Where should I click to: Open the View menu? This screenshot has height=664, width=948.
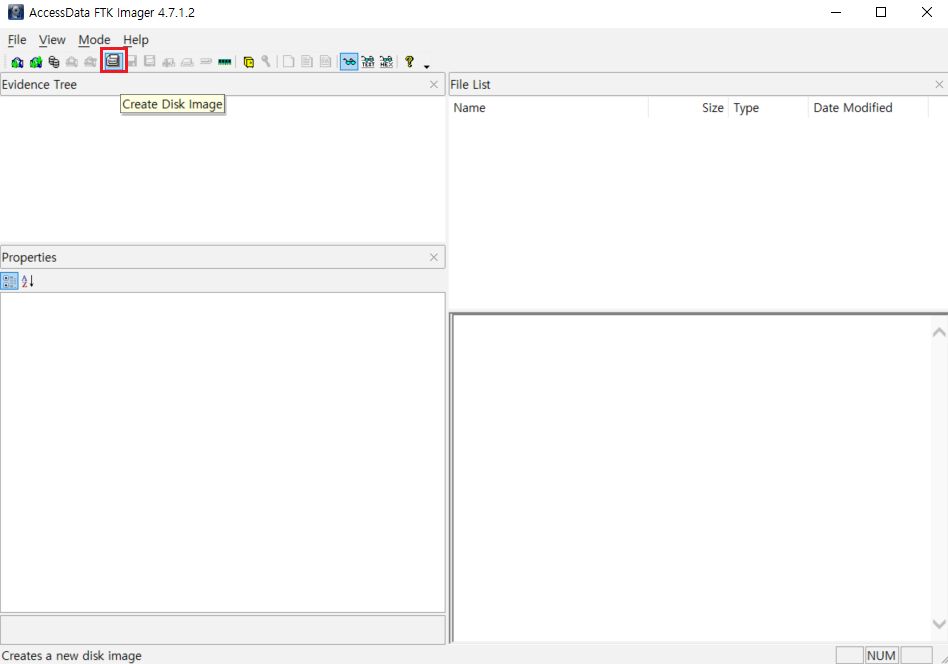point(52,40)
